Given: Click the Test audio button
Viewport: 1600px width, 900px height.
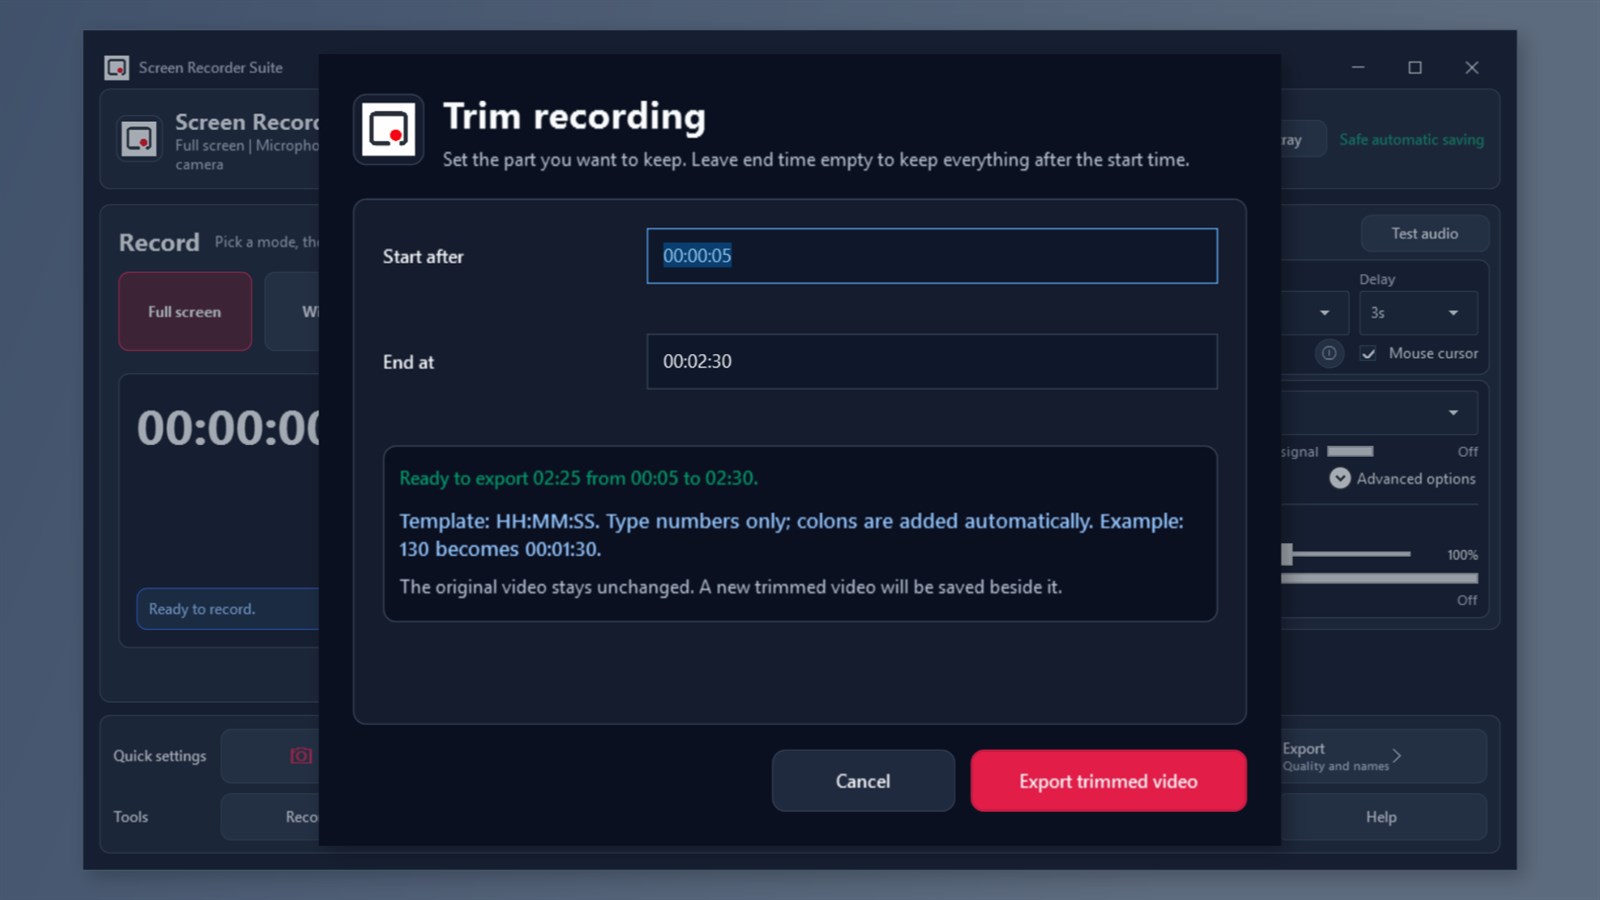Looking at the screenshot, I should click(x=1425, y=233).
